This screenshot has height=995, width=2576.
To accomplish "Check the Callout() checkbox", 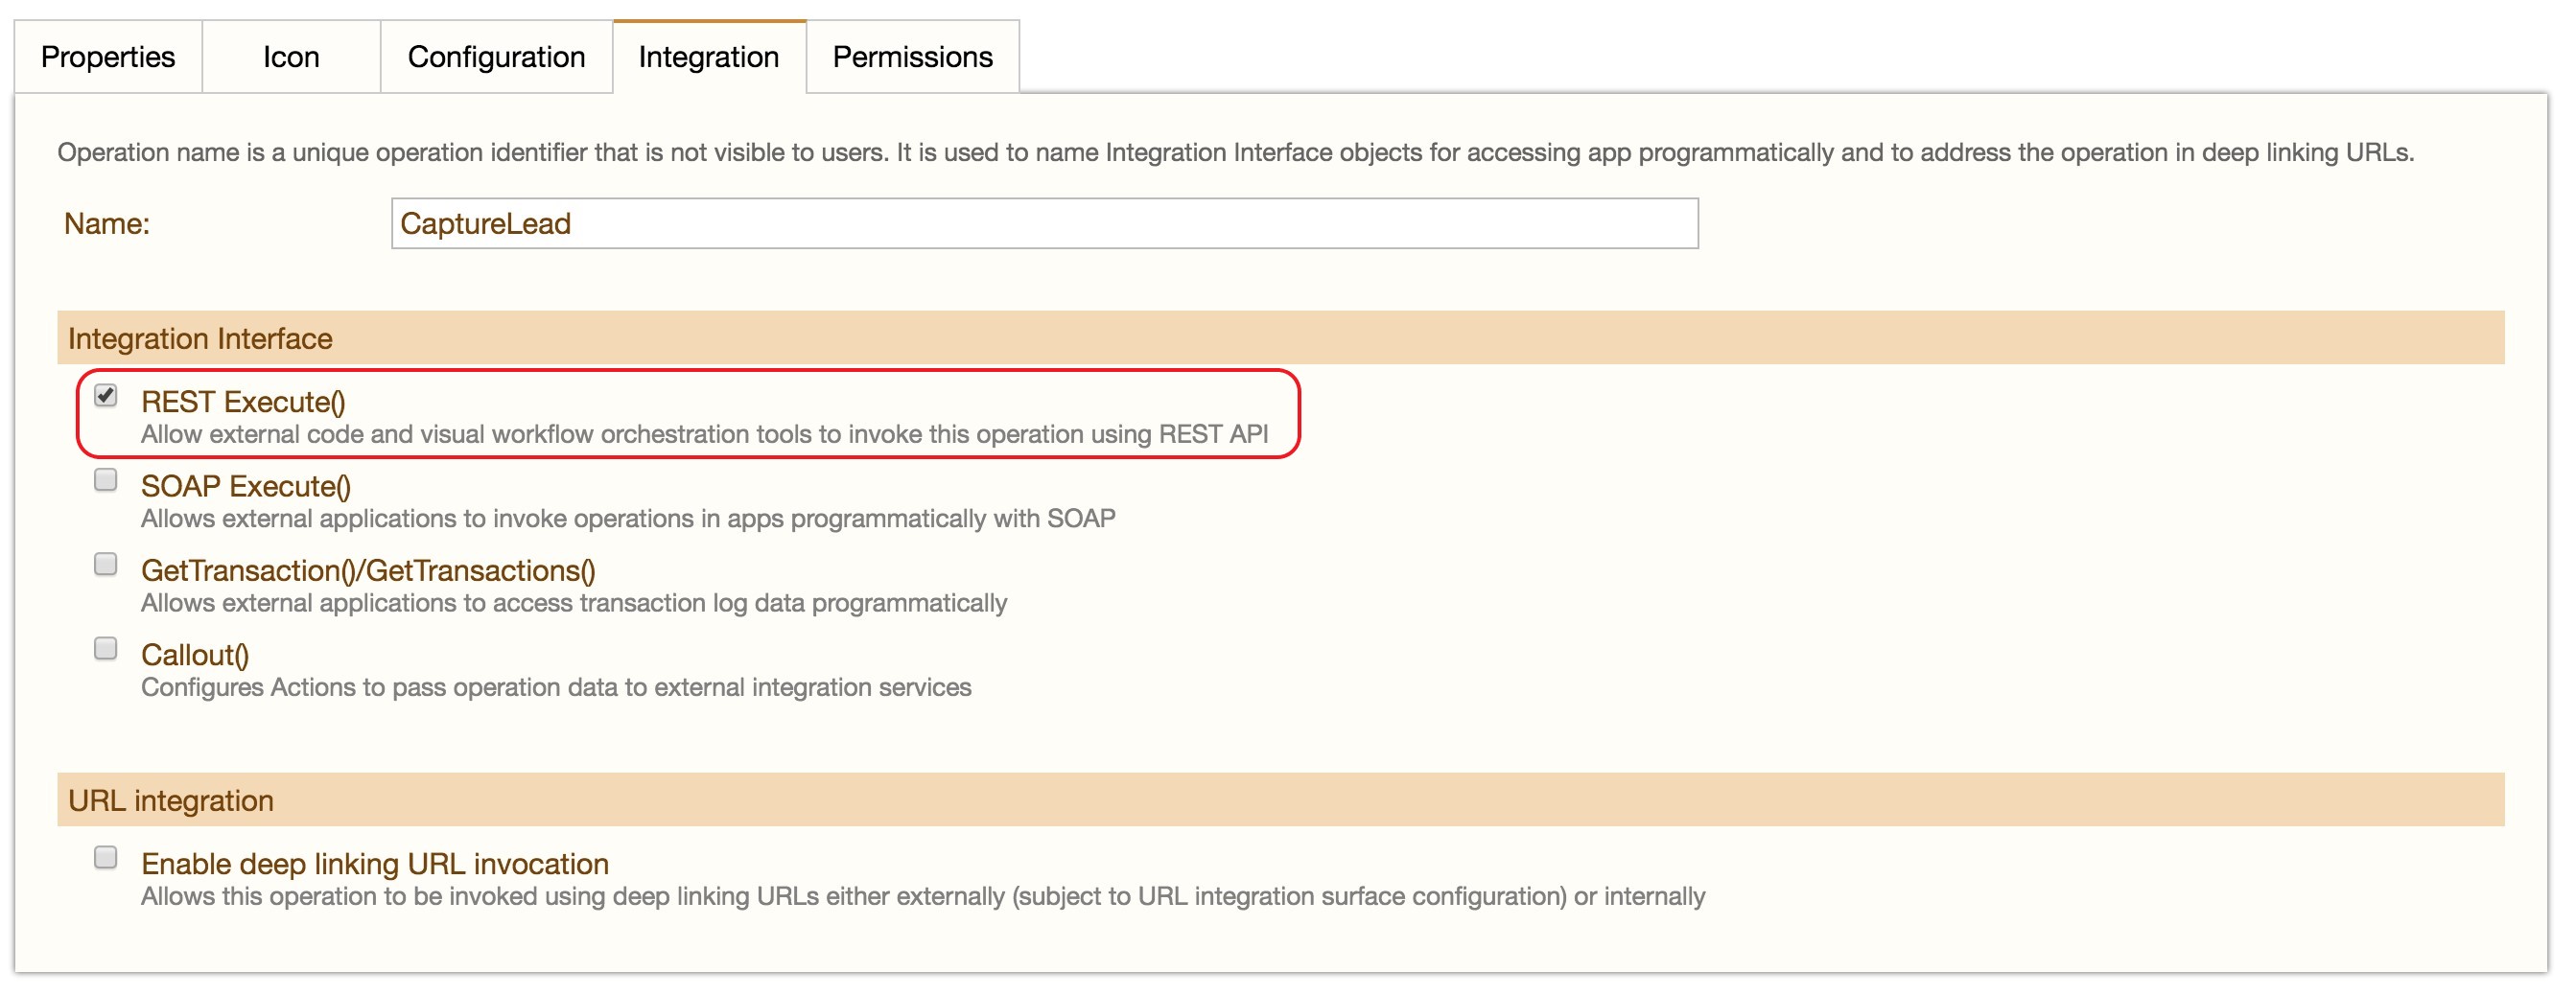I will pos(106,649).
